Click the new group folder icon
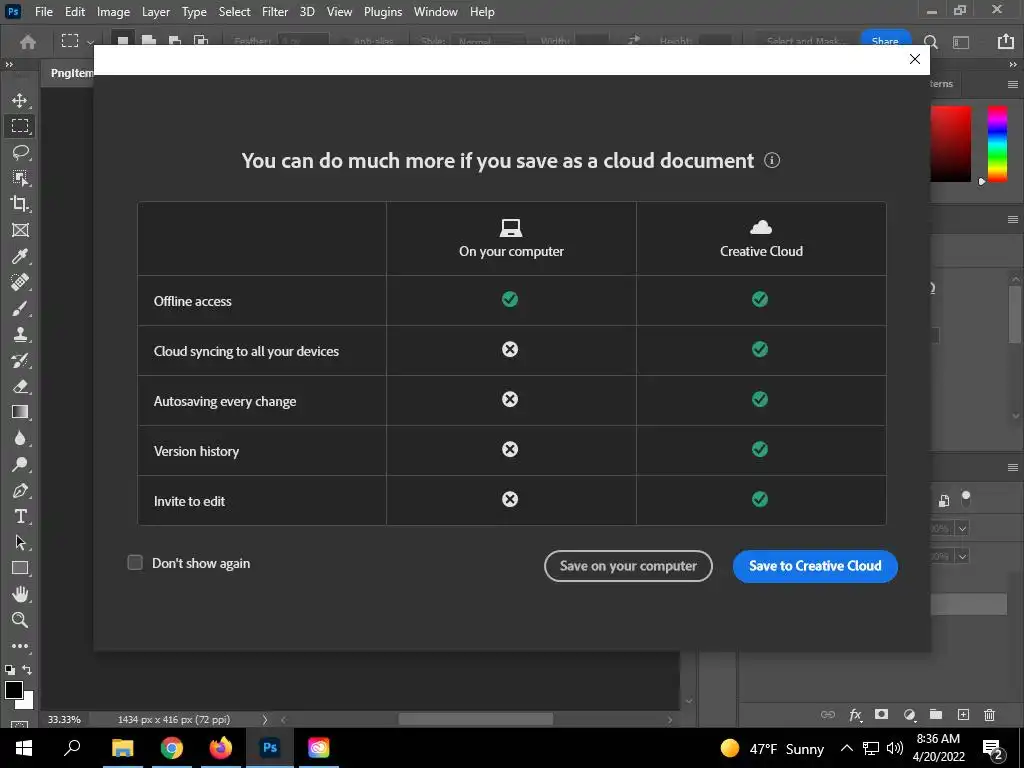The height and width of the screenshot is (768, 1024). [936, 714]
